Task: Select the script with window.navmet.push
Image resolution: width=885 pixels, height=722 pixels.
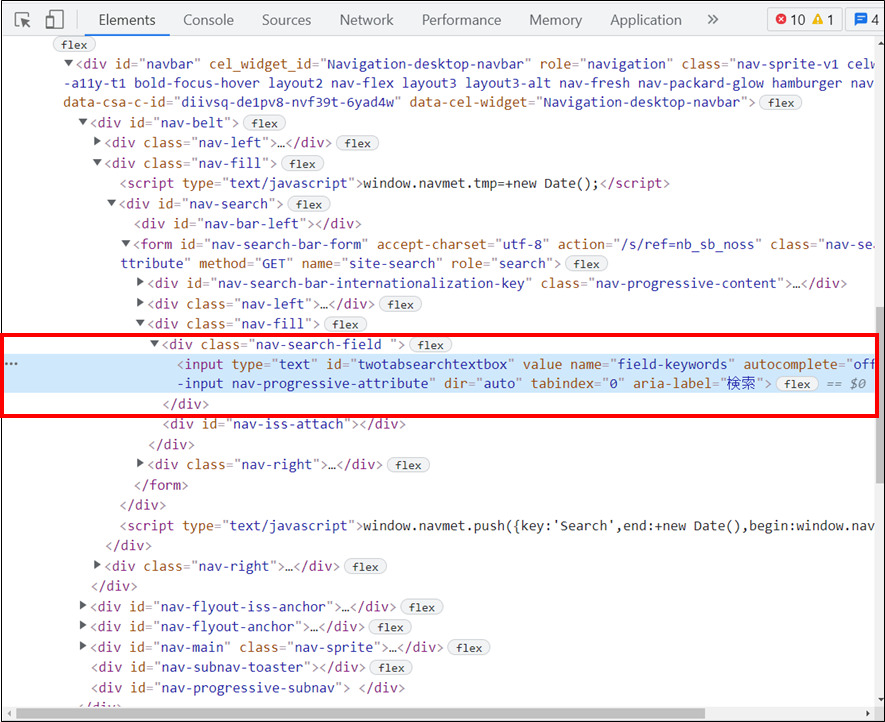Action: (x=497, y=526)
